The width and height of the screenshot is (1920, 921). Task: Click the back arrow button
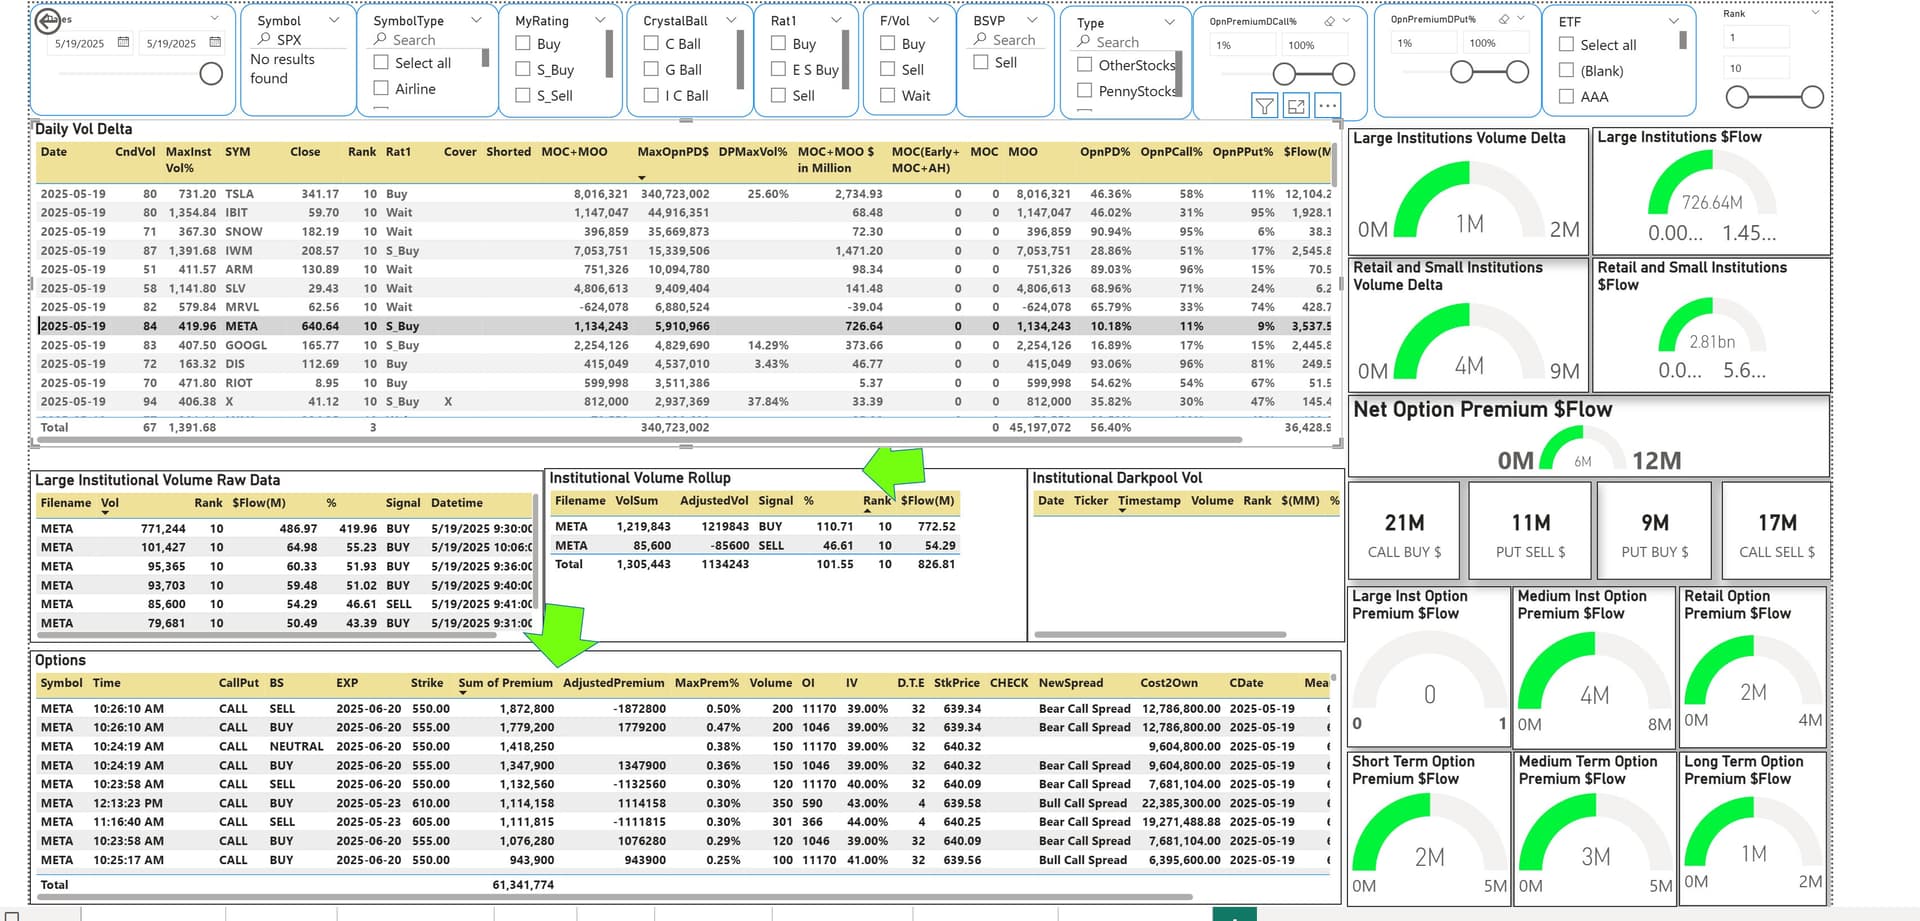[47, 20]
